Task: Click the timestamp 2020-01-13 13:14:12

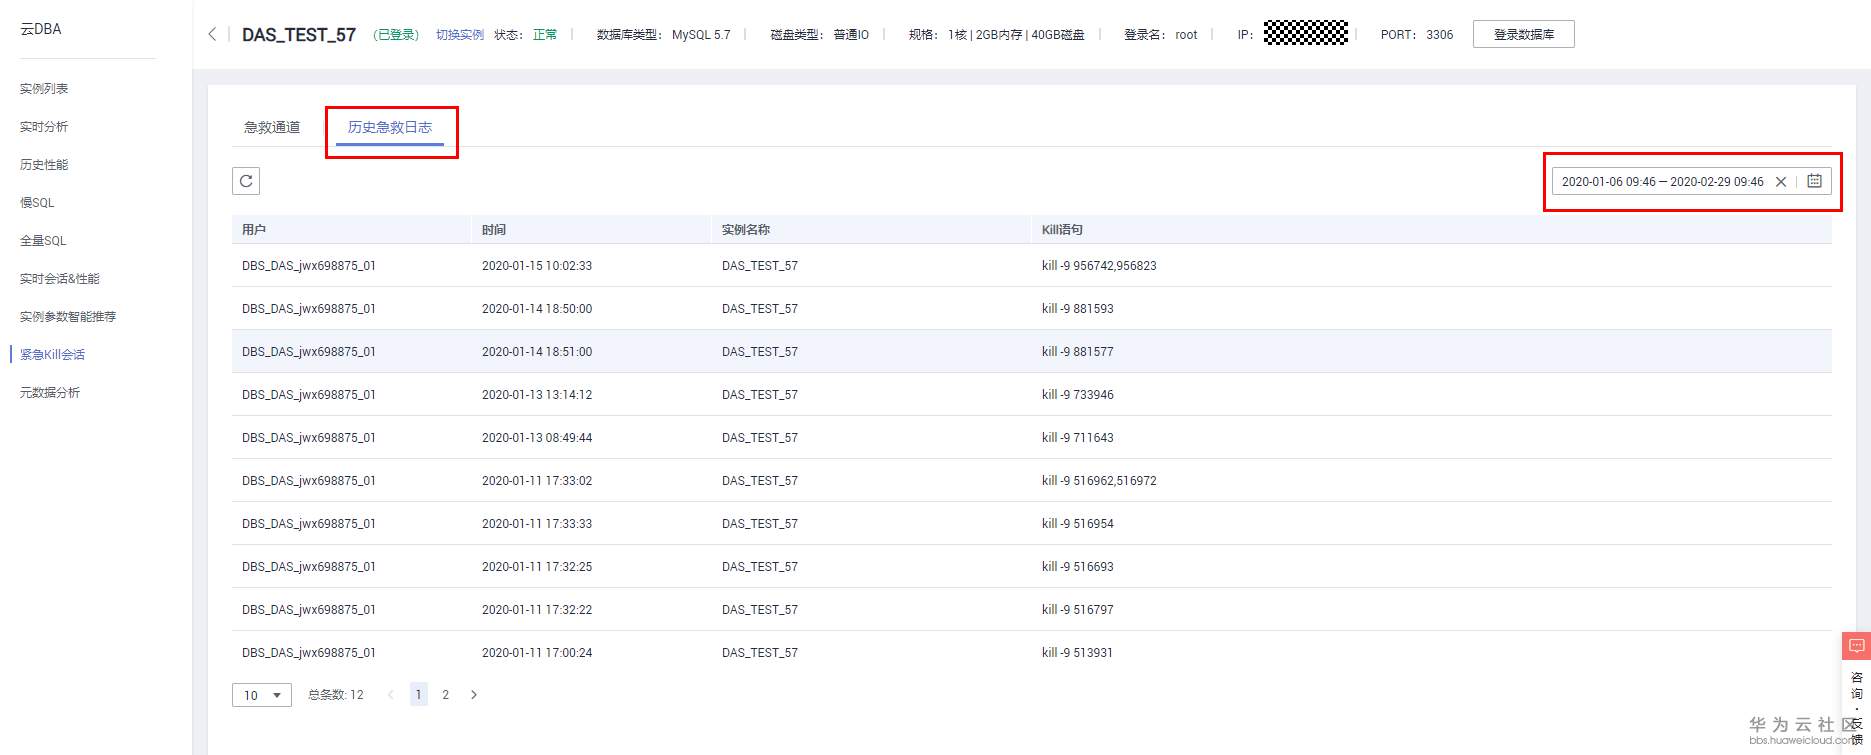Action: 537,395
